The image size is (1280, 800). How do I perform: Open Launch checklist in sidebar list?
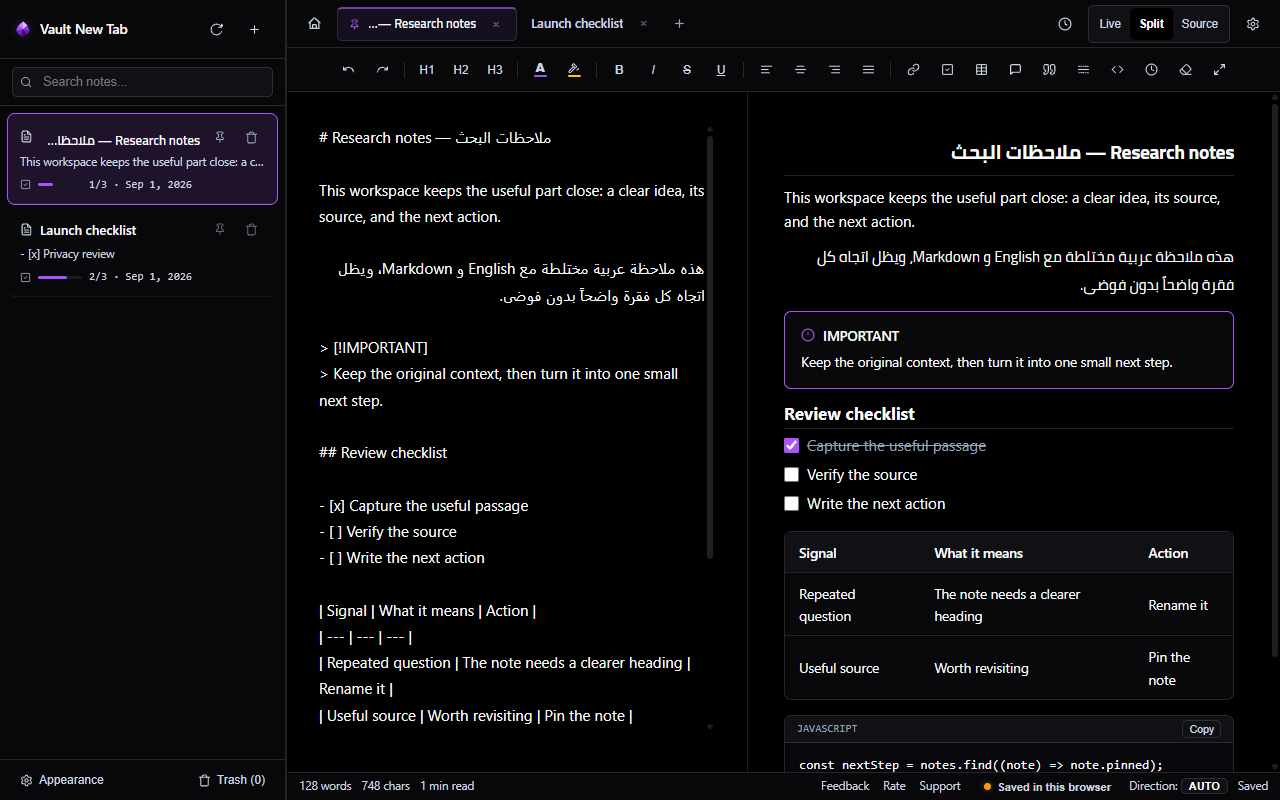coord(142,252)
